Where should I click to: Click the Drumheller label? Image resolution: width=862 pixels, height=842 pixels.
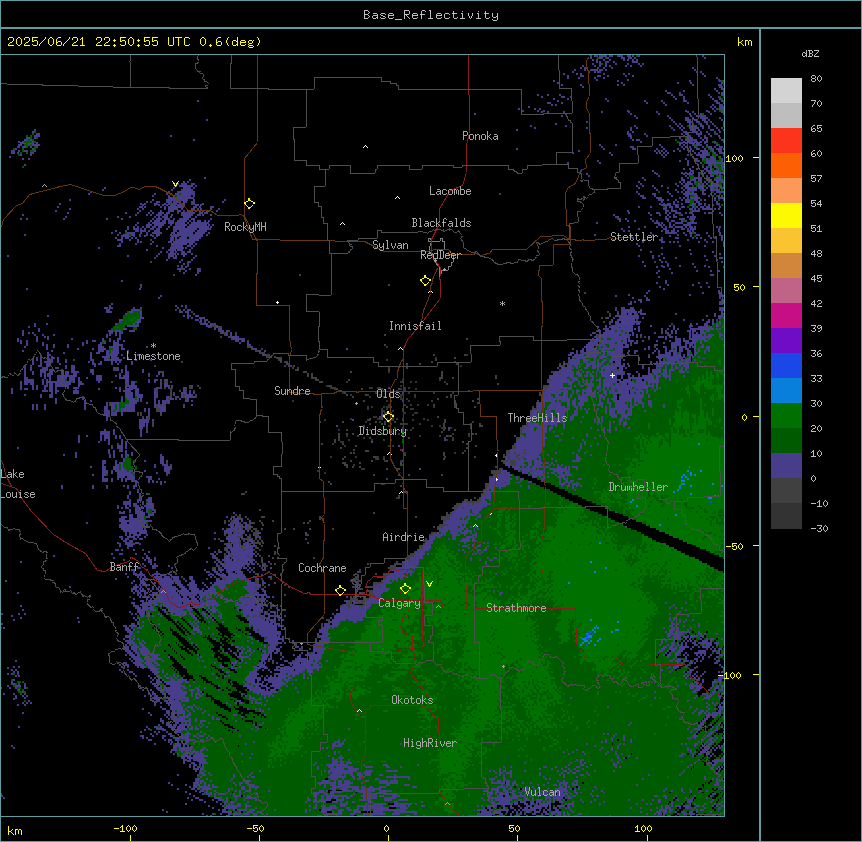[x=638, y=487]
